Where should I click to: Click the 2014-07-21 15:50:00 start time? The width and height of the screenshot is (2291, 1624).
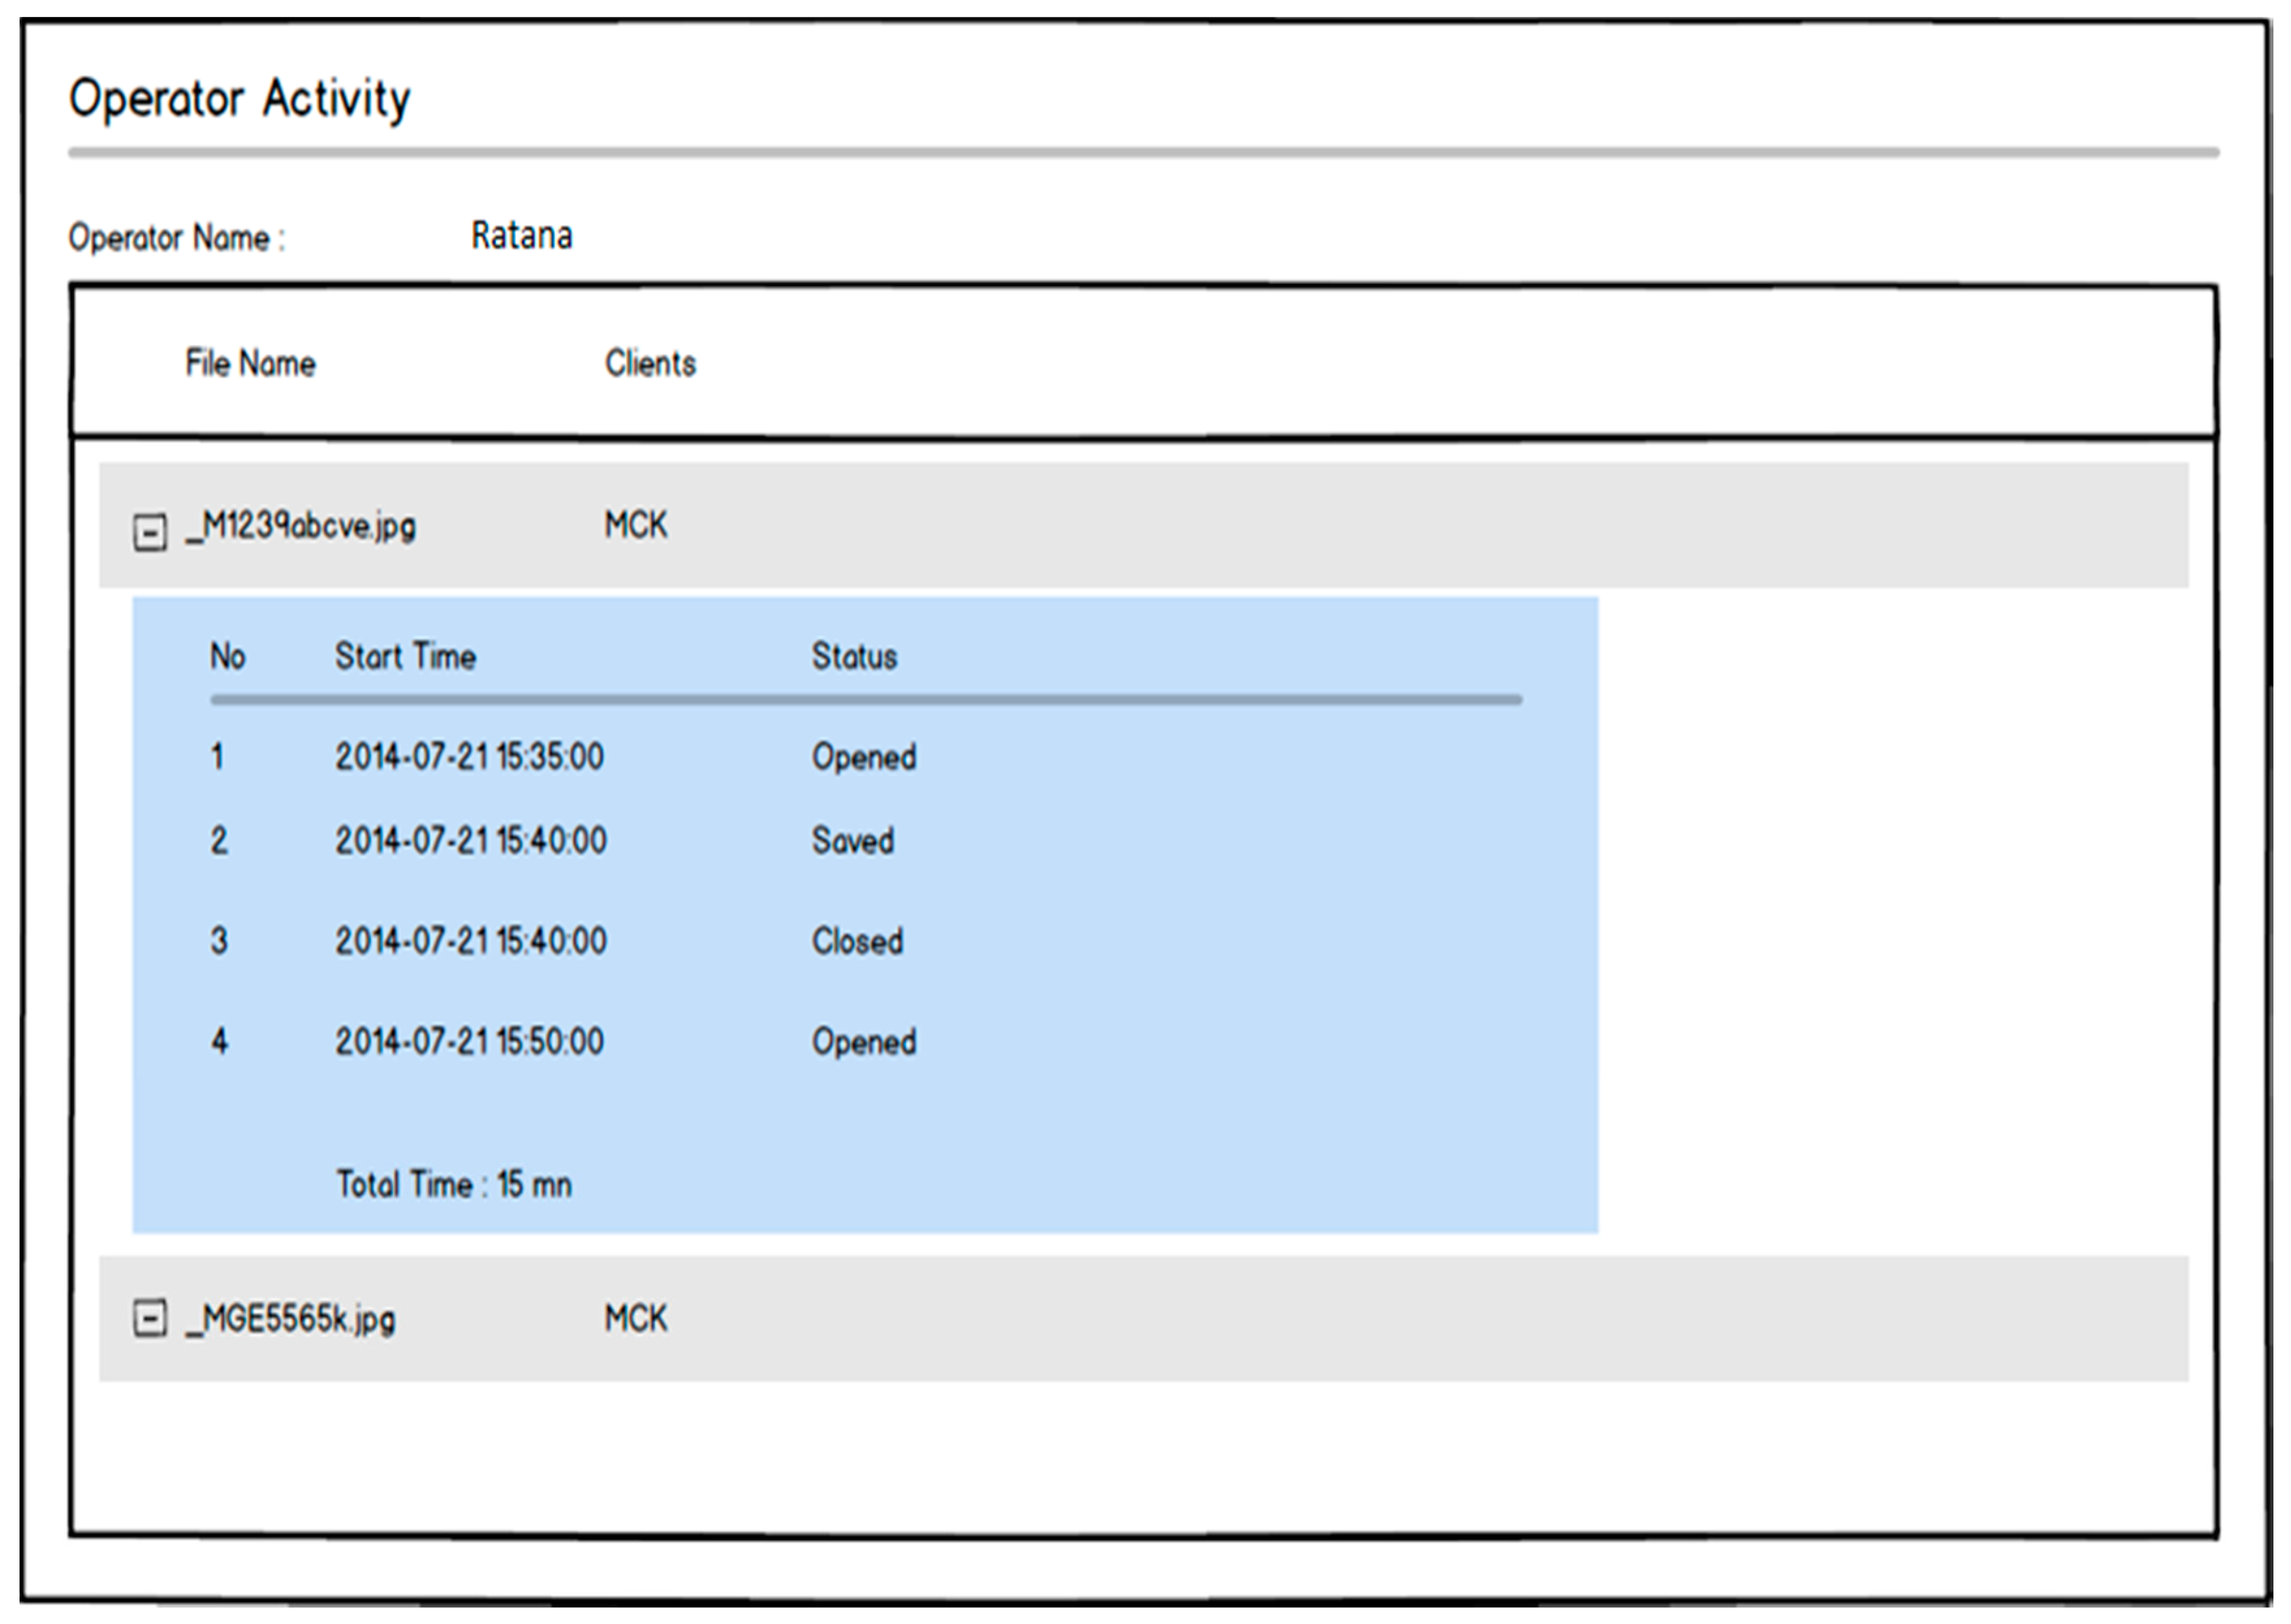point(469,1042)
